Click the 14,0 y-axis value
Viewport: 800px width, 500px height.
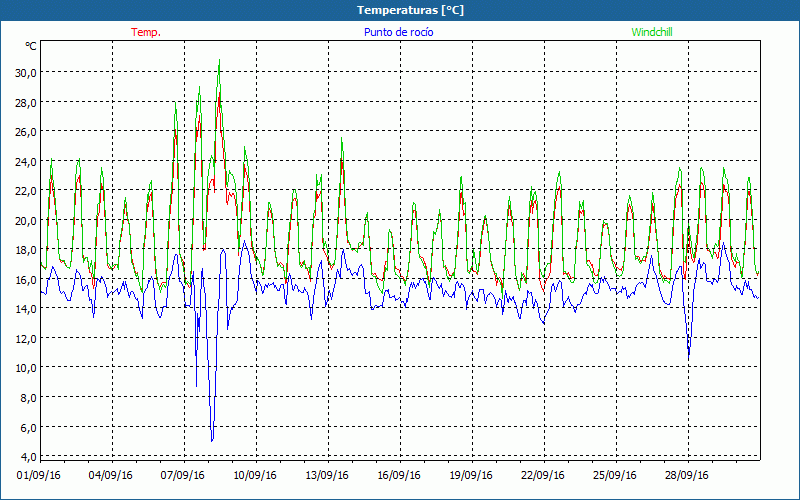click(26, 309)
